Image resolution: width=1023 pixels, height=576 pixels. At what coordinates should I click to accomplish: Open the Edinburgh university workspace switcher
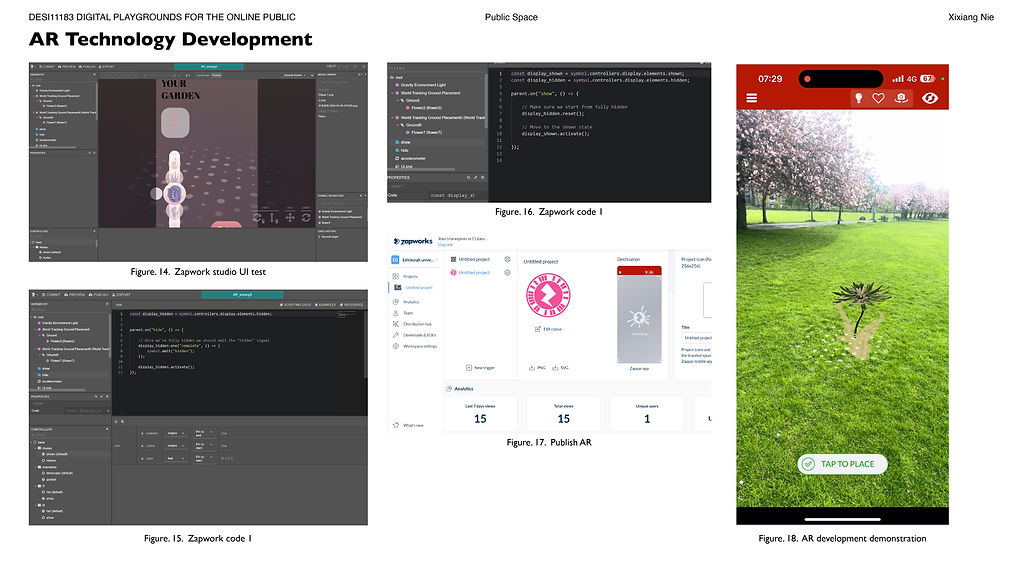(415, 260)
